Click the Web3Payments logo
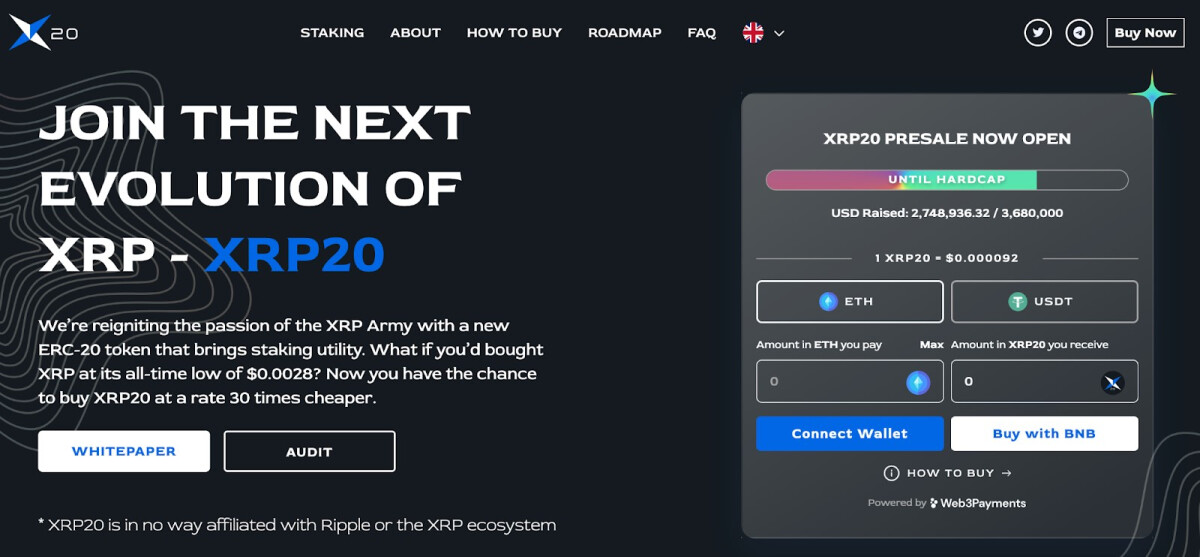The width and height of the screenshot is (1200, 557). pos(977,503)
